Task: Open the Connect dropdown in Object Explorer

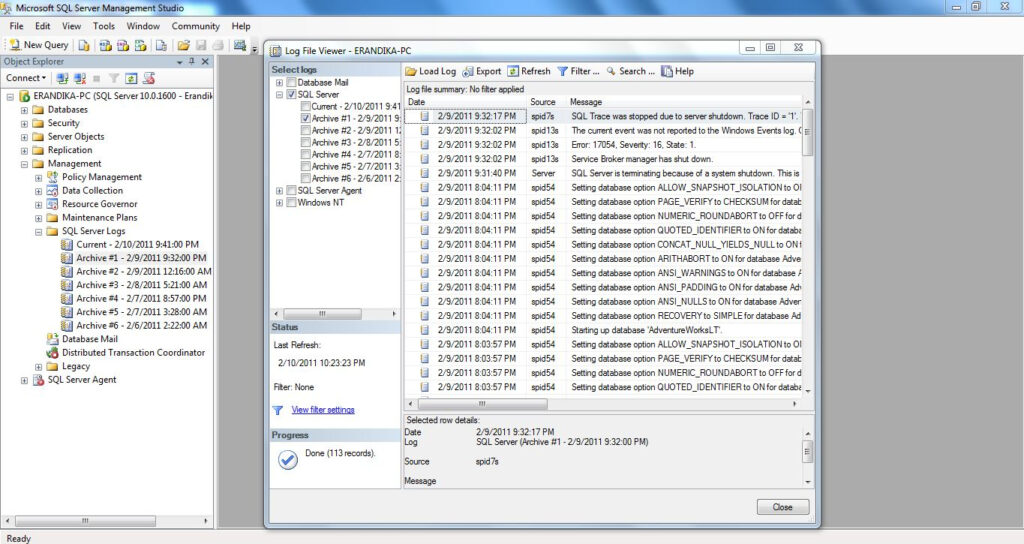Action: coord(26,78)
